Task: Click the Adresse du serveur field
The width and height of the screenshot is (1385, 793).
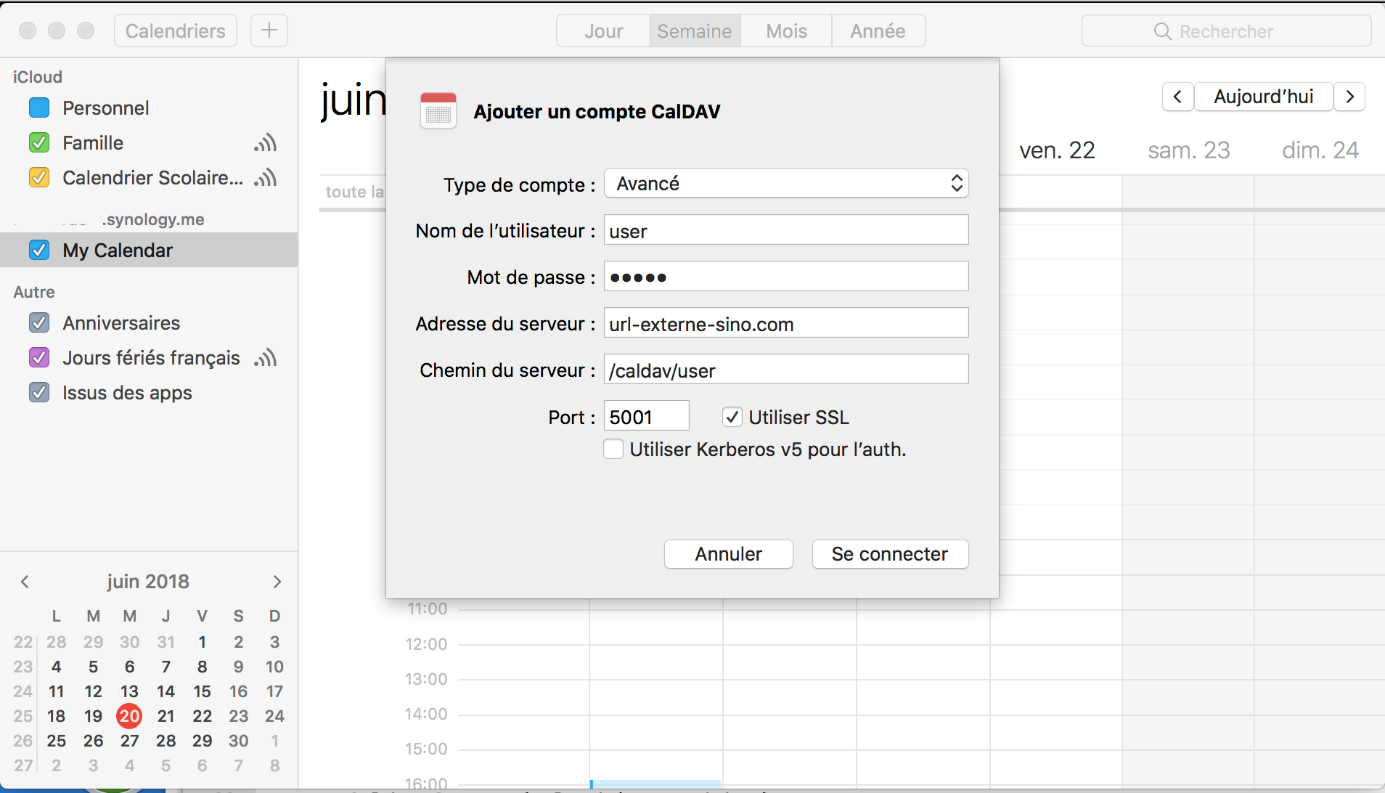Action: click(x=786, y=323)
